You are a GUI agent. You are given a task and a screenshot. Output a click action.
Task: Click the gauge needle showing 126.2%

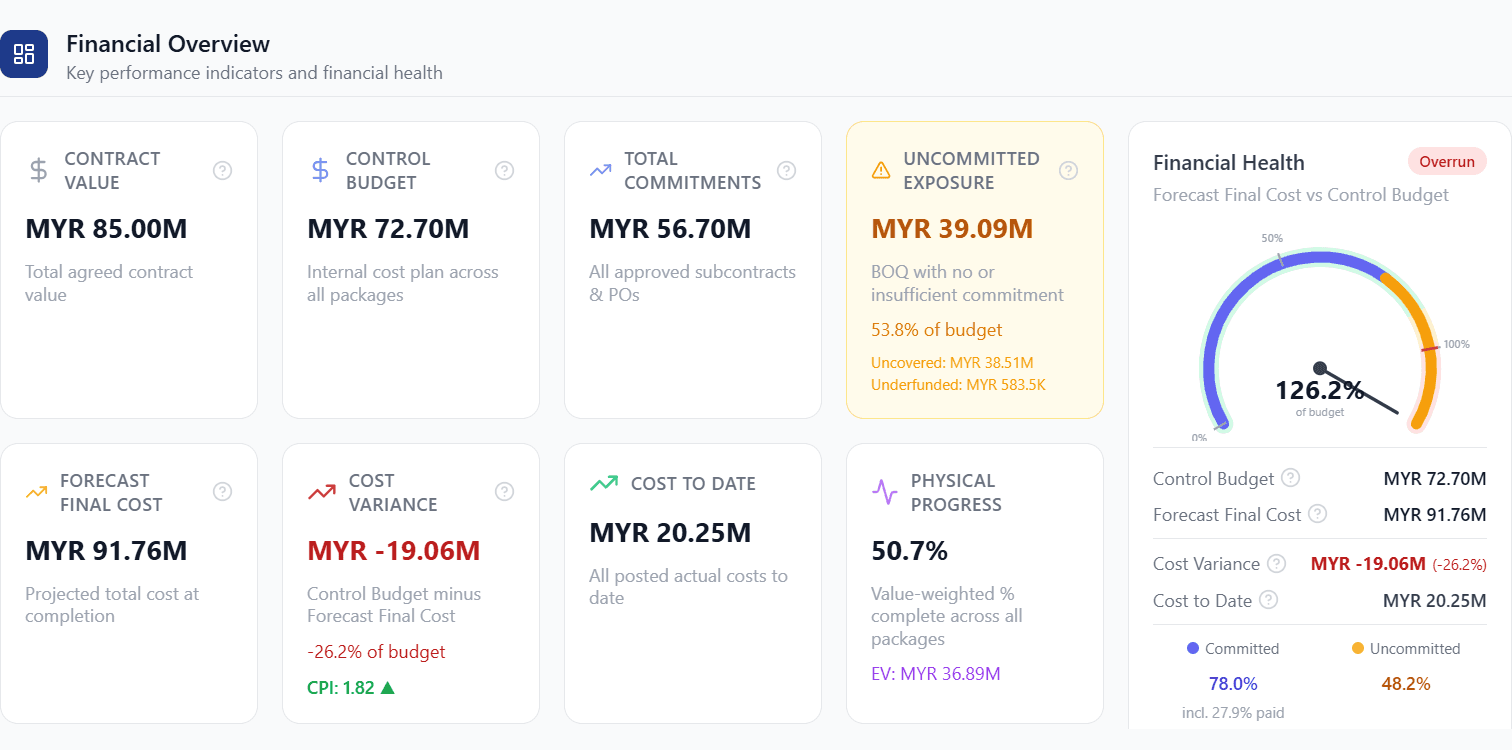[1358, 390]
